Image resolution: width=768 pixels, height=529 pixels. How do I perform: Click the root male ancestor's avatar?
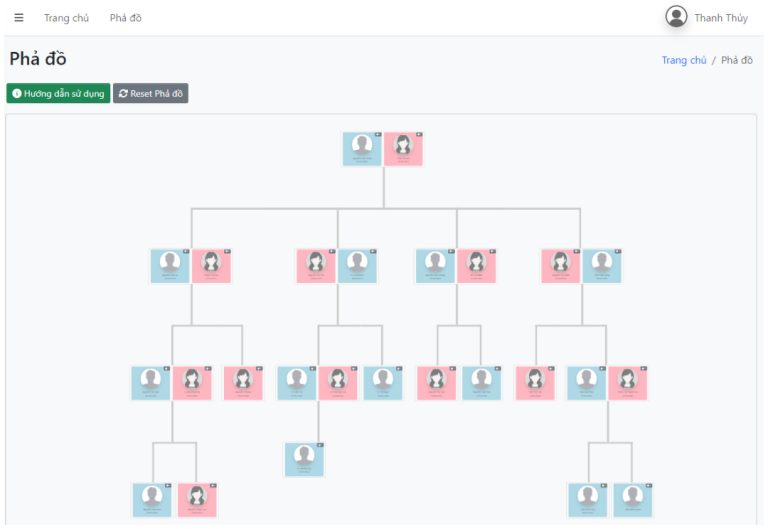[362, 144]
